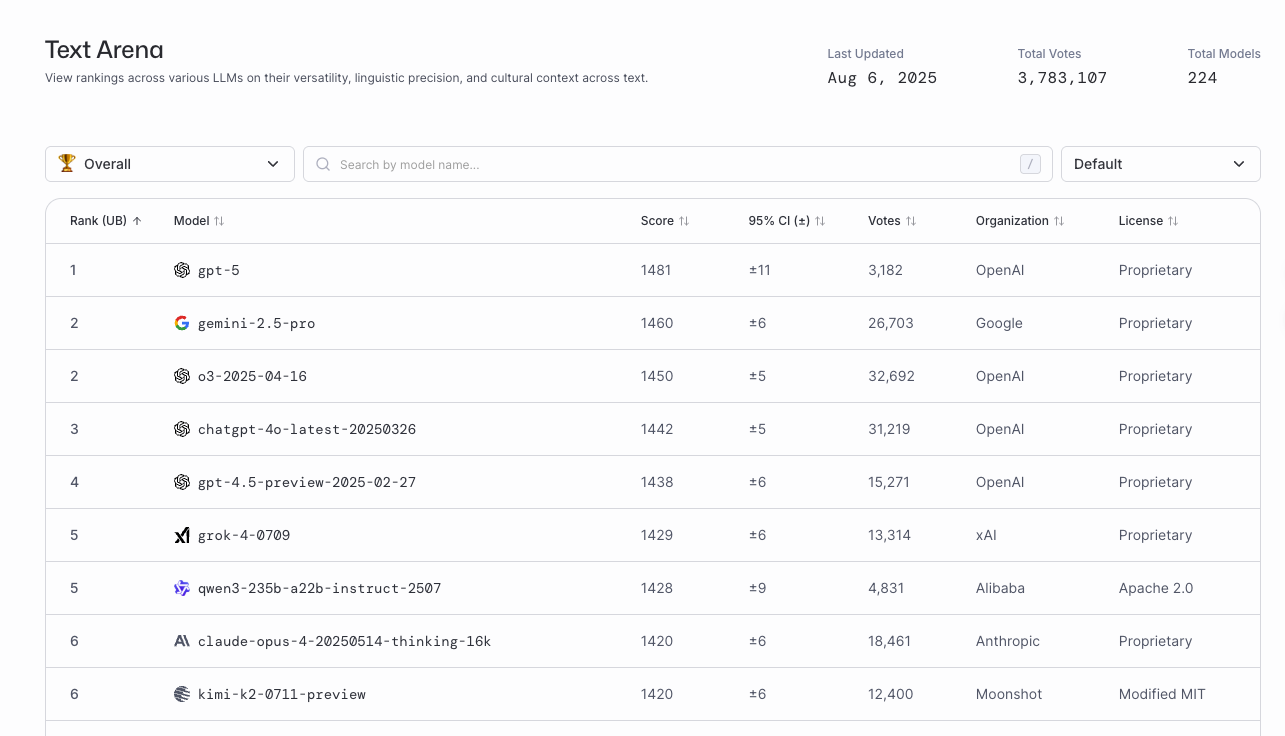Click the Moonshot logo beside kimi-k2-0711-preview
1285x736 pixels.
point(182,694)
